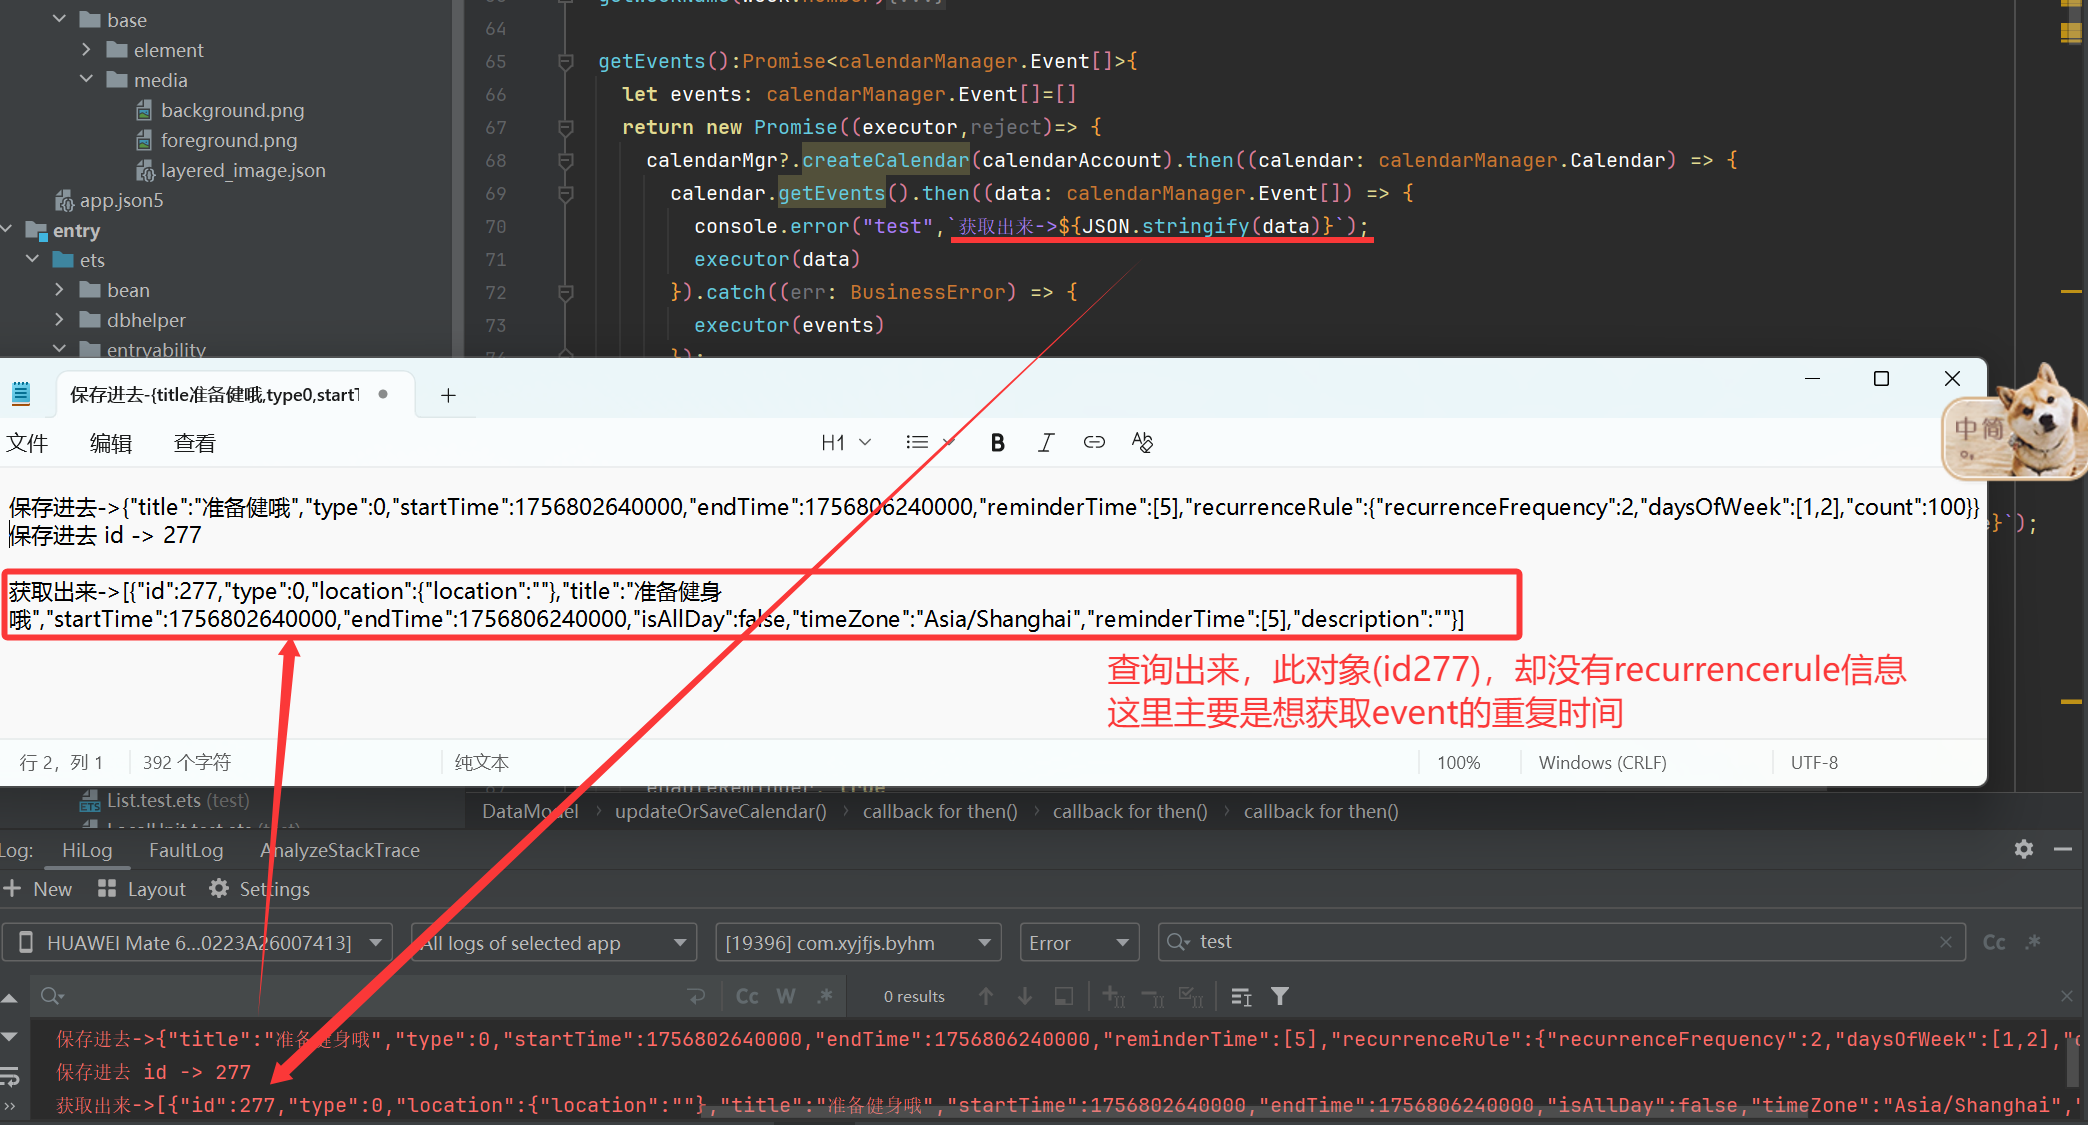
Task: Click the log filter field containing test
Action: [x=1561, y=942]
